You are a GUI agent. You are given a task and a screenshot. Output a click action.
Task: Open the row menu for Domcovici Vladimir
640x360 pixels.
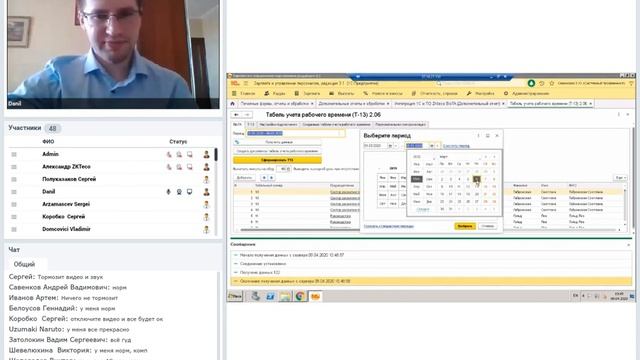coord(14,229)
